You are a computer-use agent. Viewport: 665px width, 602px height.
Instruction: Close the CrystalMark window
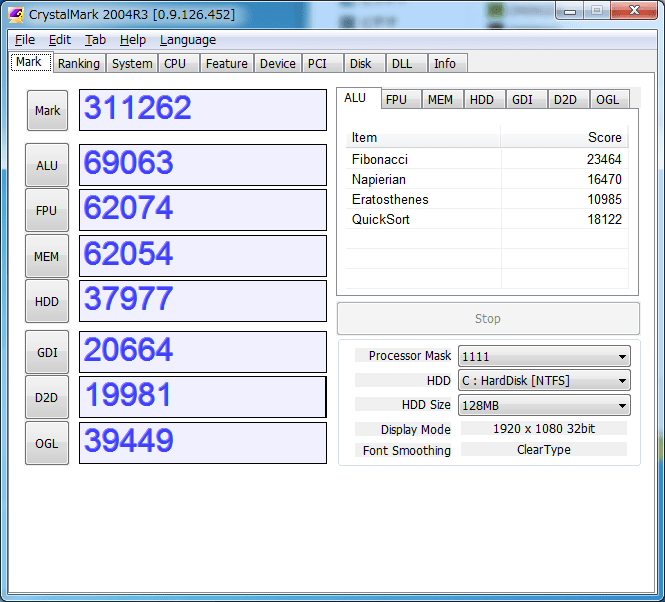(634, 10)
